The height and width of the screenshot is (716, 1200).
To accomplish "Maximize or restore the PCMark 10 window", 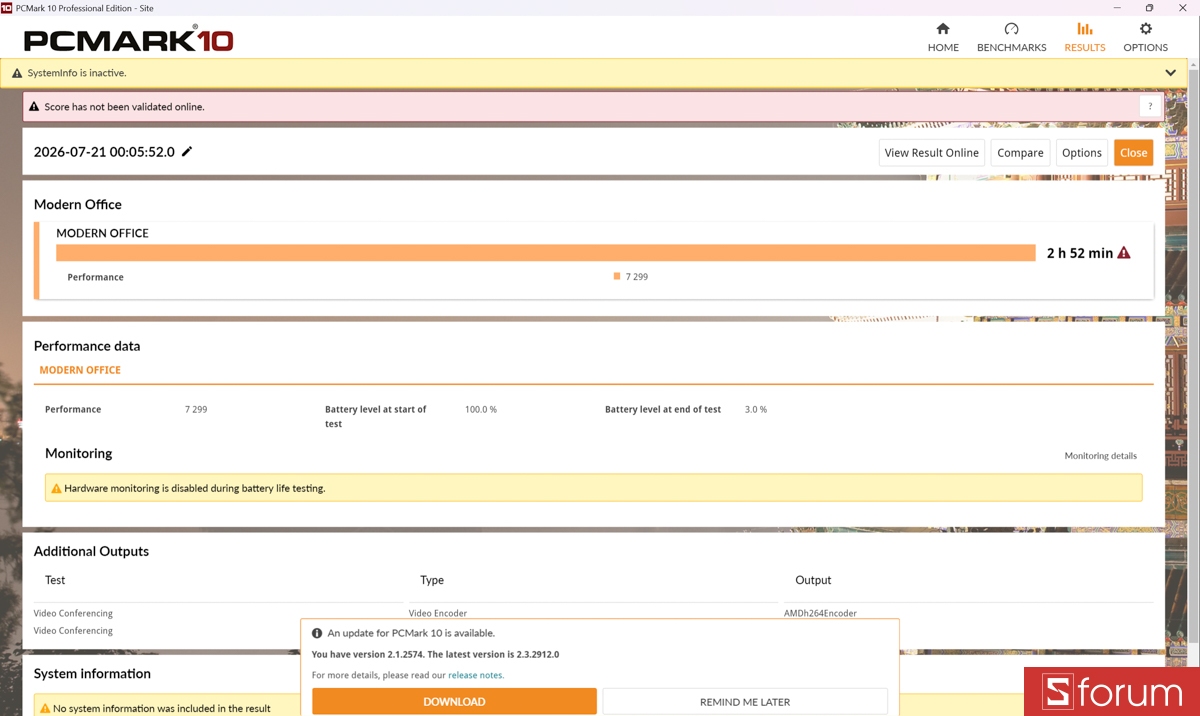I will 1150,7.
